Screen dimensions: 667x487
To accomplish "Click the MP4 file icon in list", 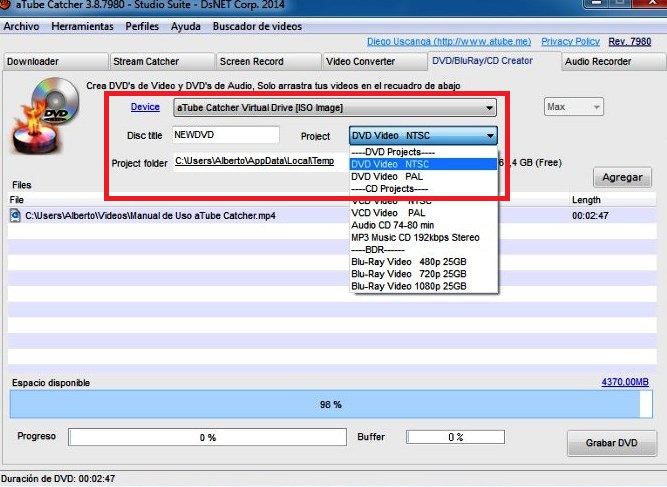I will tap(15, 216).
